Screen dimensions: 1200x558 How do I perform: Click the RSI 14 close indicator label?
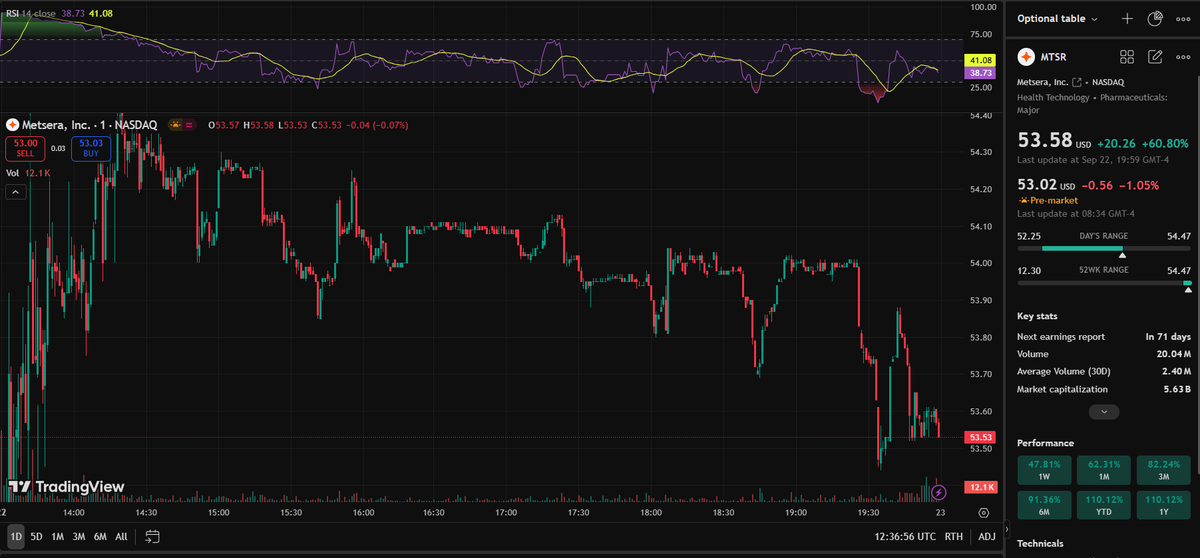29,14
